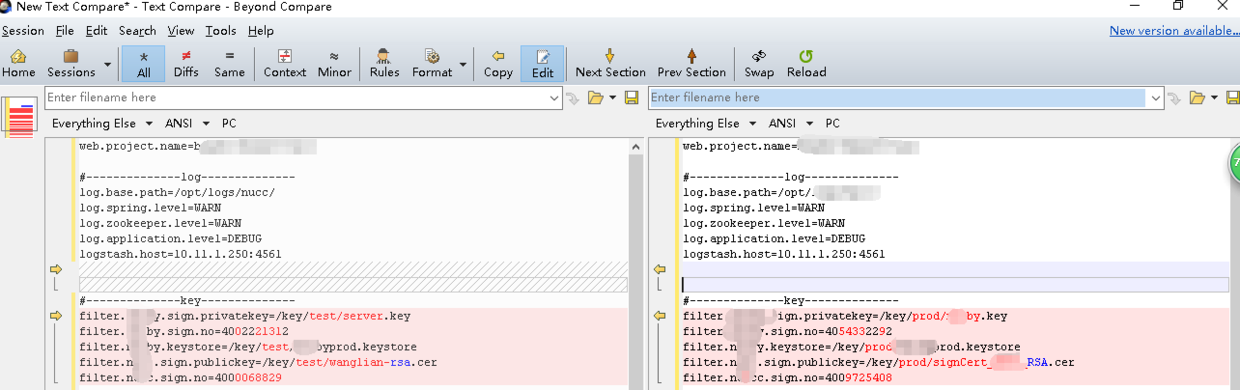This screenshot has height=390, width=1240.
Task: Click left pane PC line ending label
Action: 229,123
